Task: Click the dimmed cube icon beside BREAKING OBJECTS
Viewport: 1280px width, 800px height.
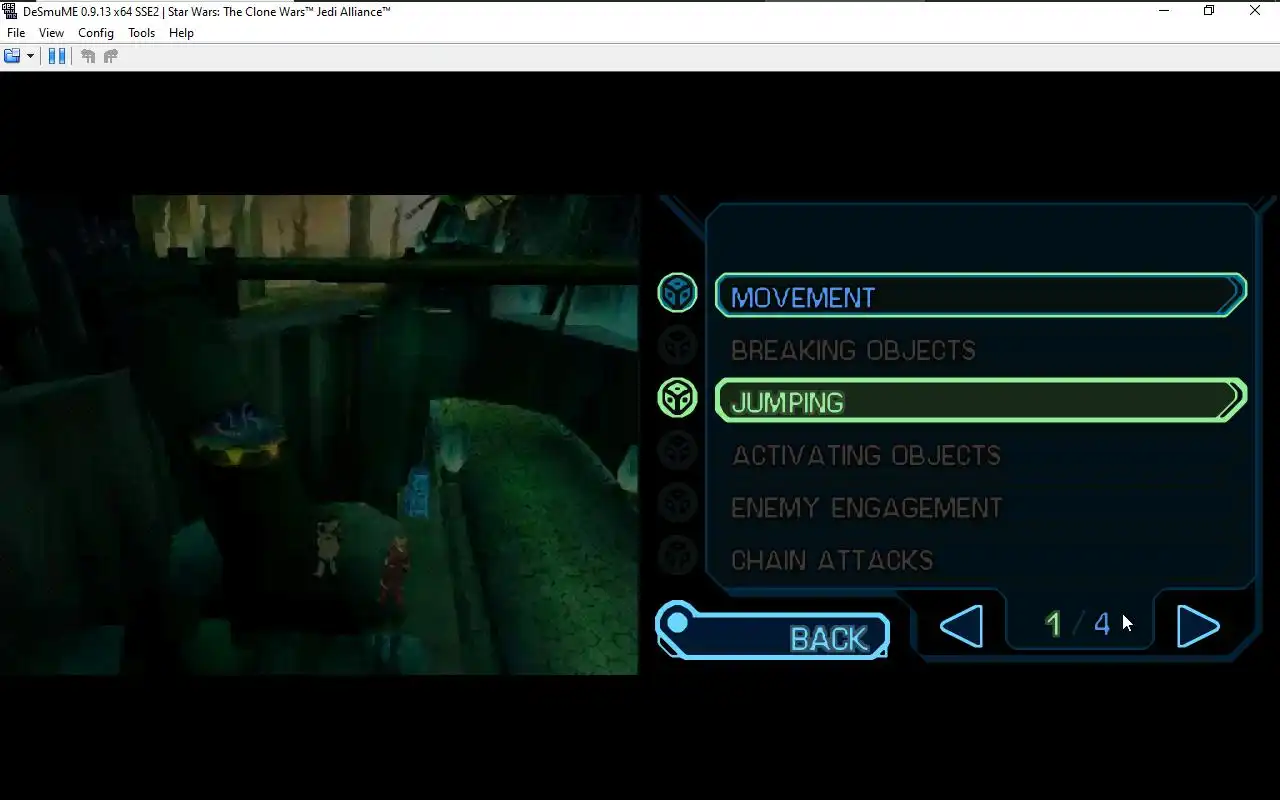Action: point(677,346)
